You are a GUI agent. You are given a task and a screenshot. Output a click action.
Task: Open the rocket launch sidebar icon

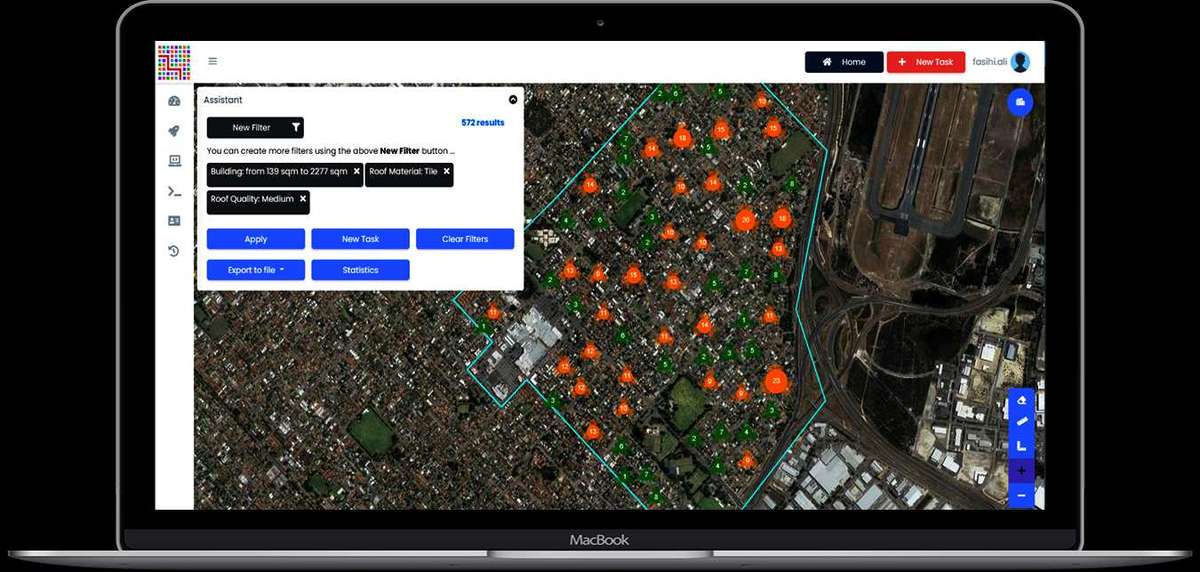(174, 131)
